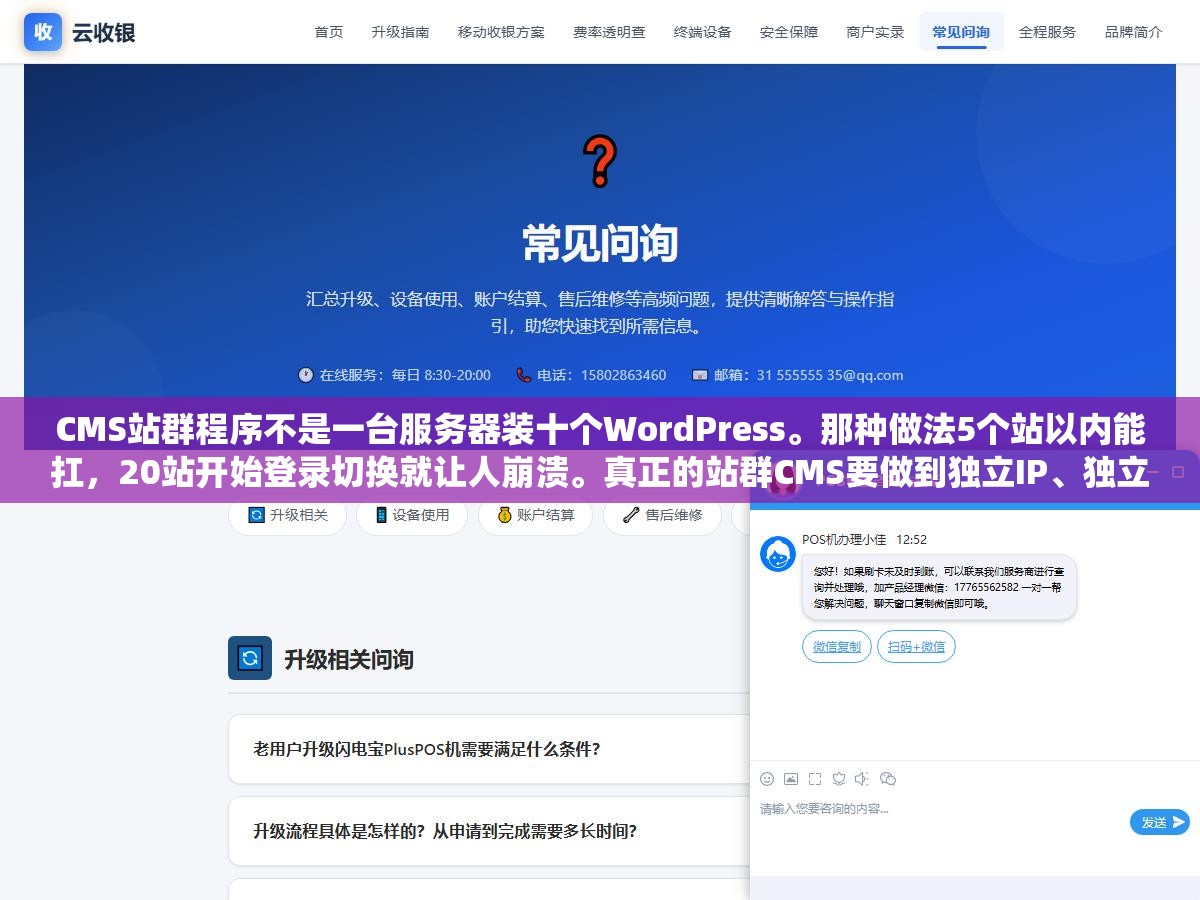Viewport: 1200px width, 900px height.
Task: Open 费率透明查 menu item
Action: point(609,32)
